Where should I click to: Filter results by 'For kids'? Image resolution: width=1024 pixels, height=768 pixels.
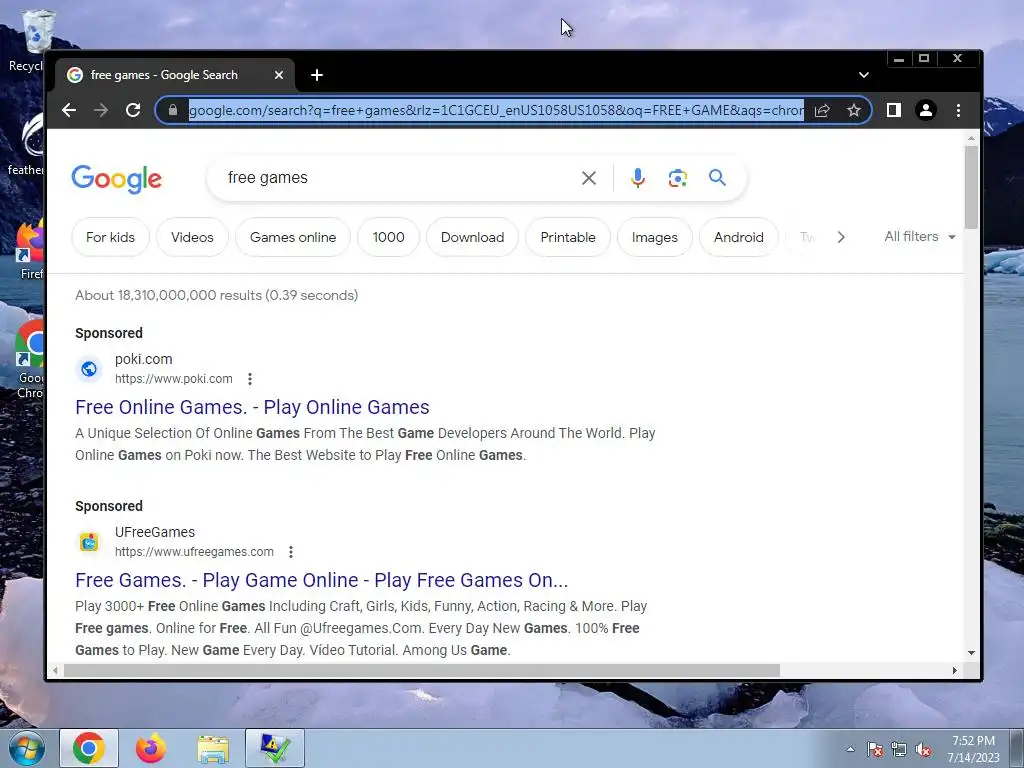click(110, 237)
